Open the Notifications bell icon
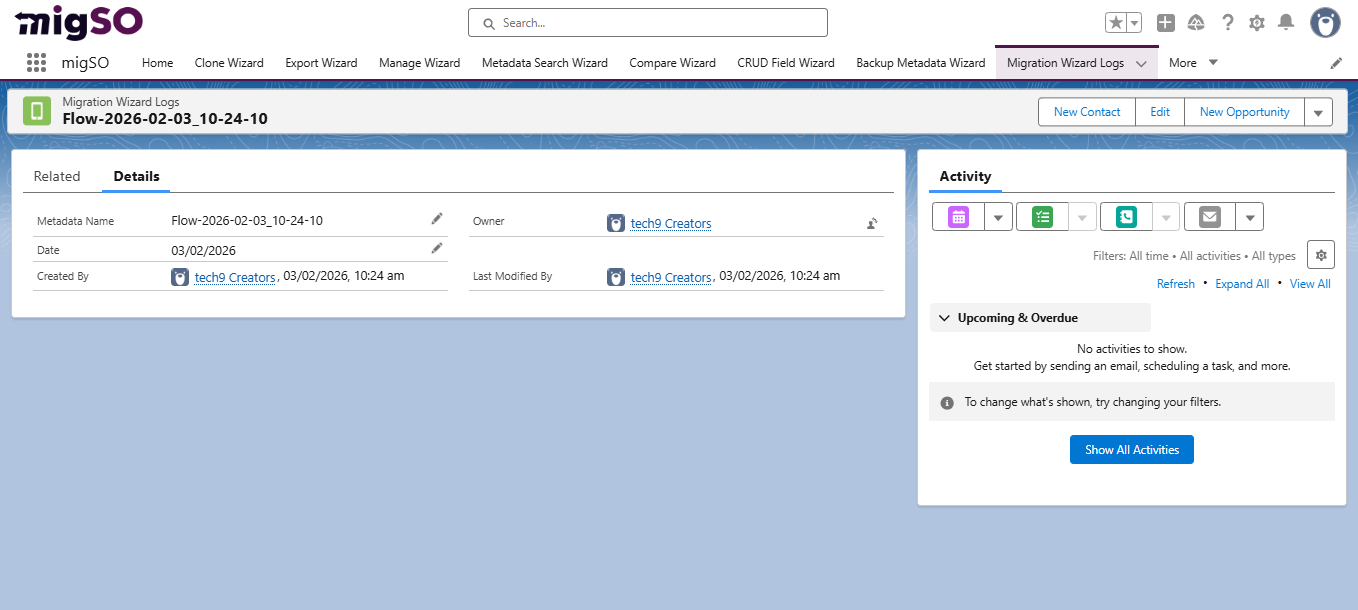1358x610 pixels. pyautogui.click(x=1286, y=22)
